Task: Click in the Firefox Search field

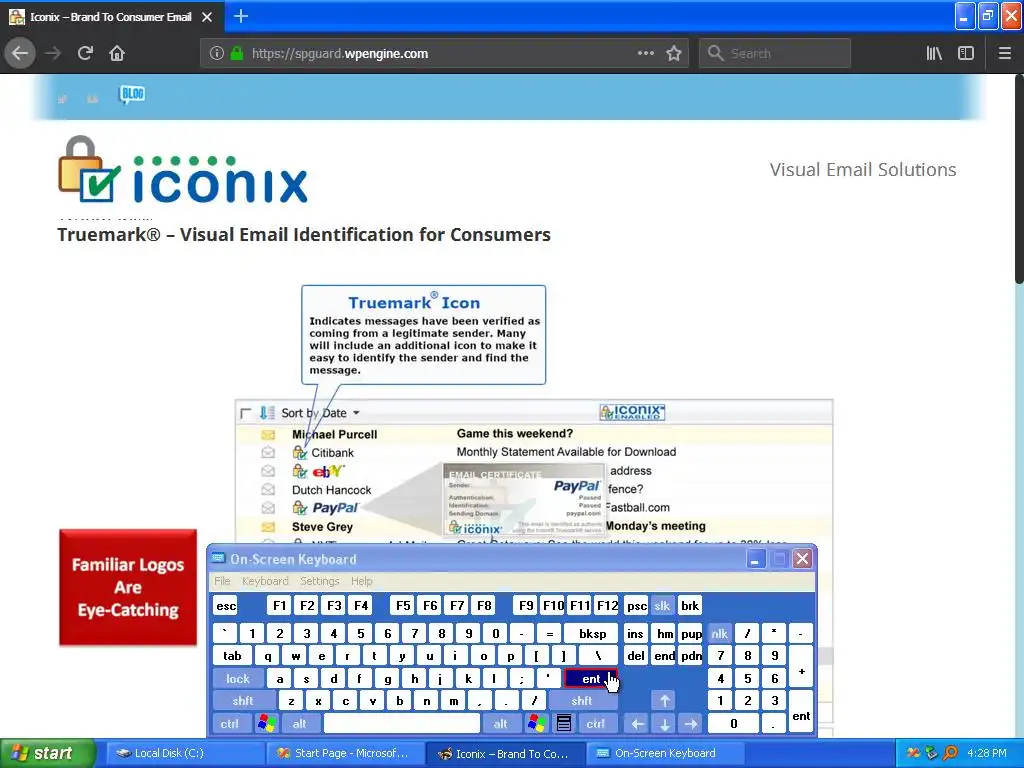Action: 775,54
